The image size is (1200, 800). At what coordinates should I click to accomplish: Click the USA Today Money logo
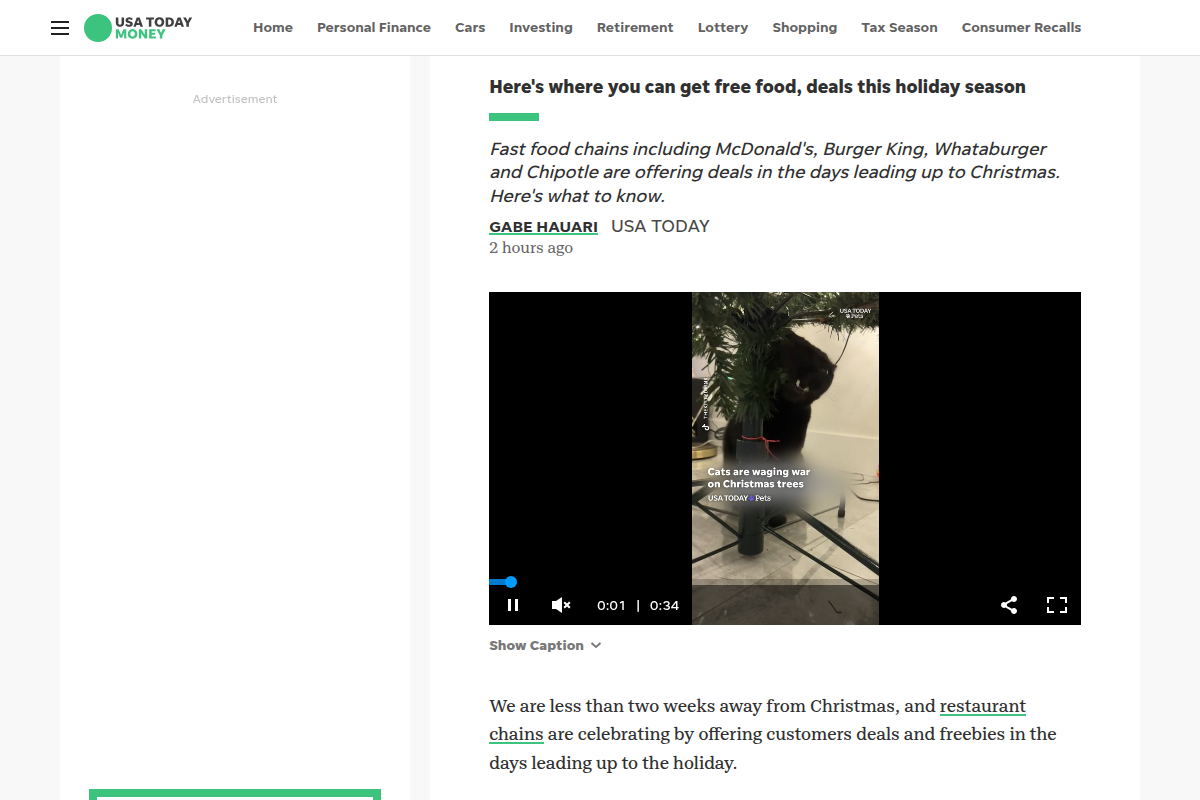pyautogui.click(x=138, y=28)
